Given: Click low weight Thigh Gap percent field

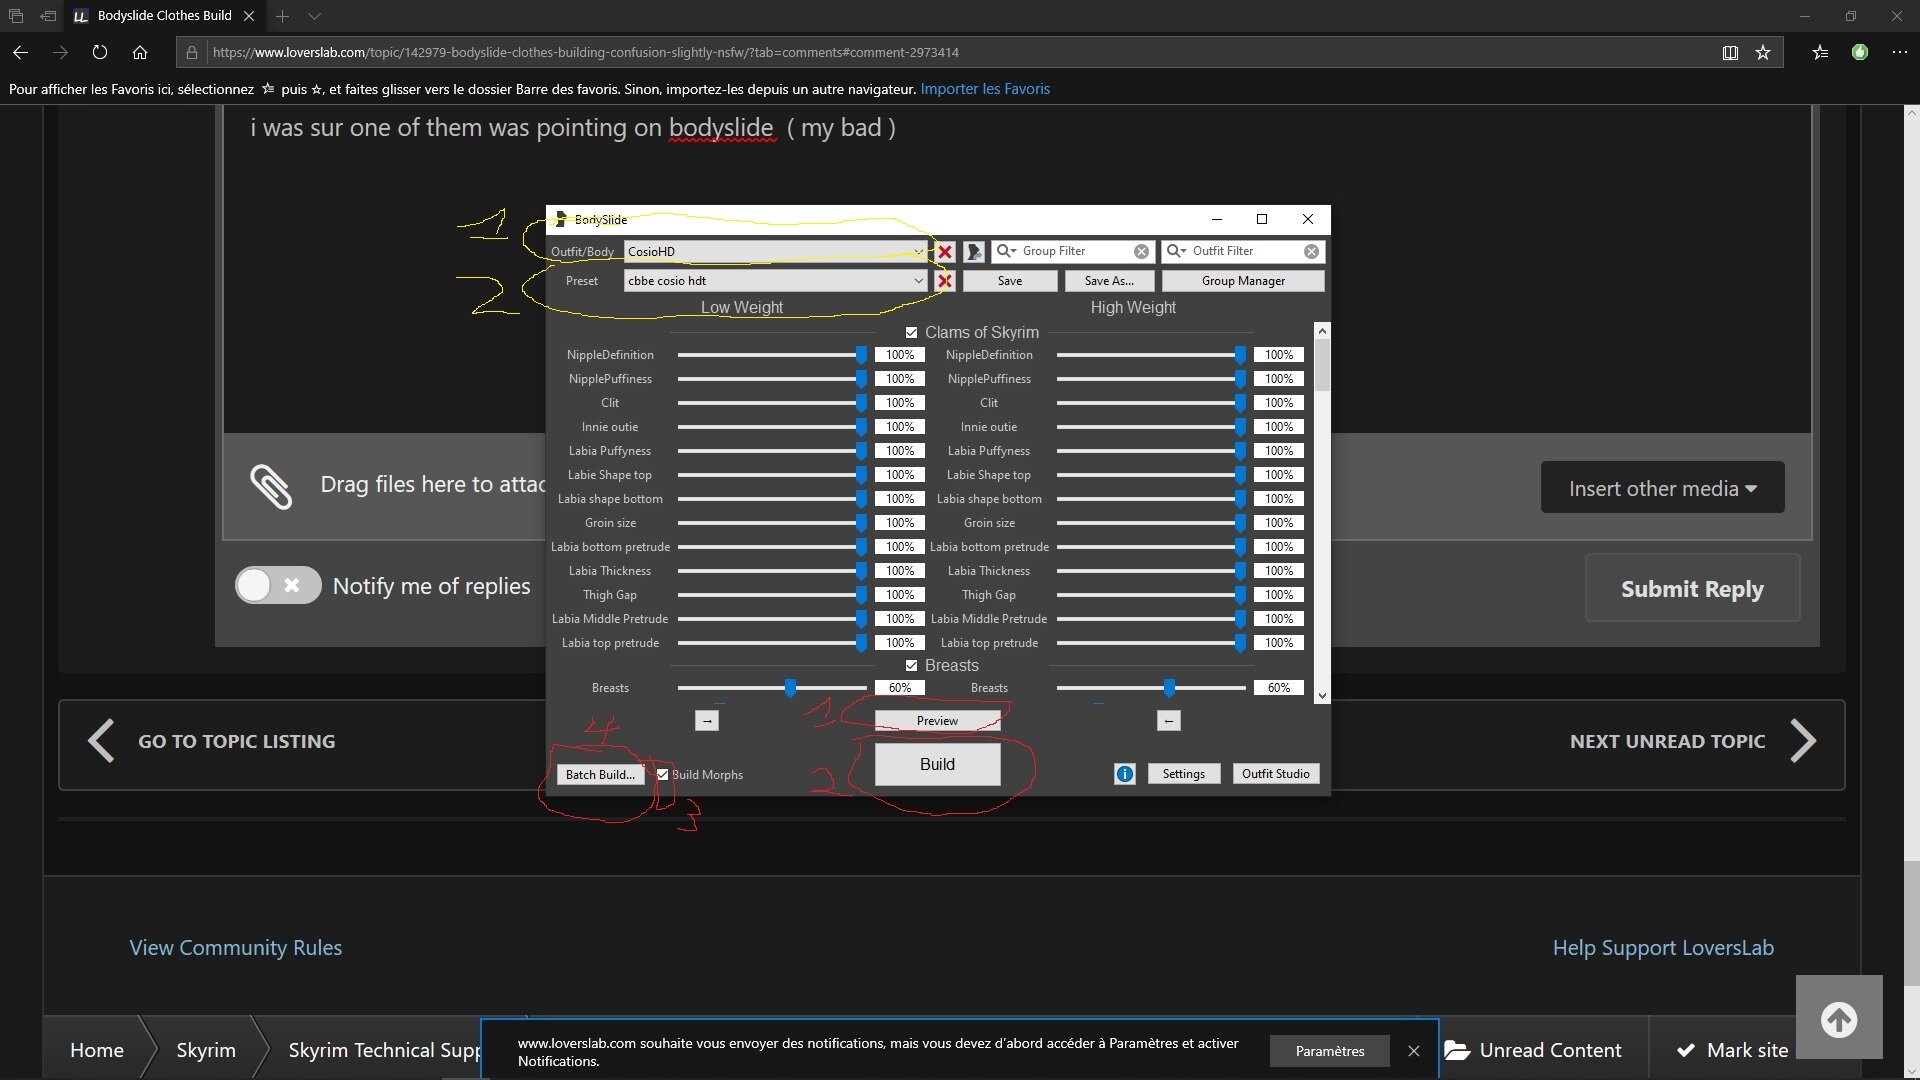Looking at the screenshot, I should coord(900,595).
